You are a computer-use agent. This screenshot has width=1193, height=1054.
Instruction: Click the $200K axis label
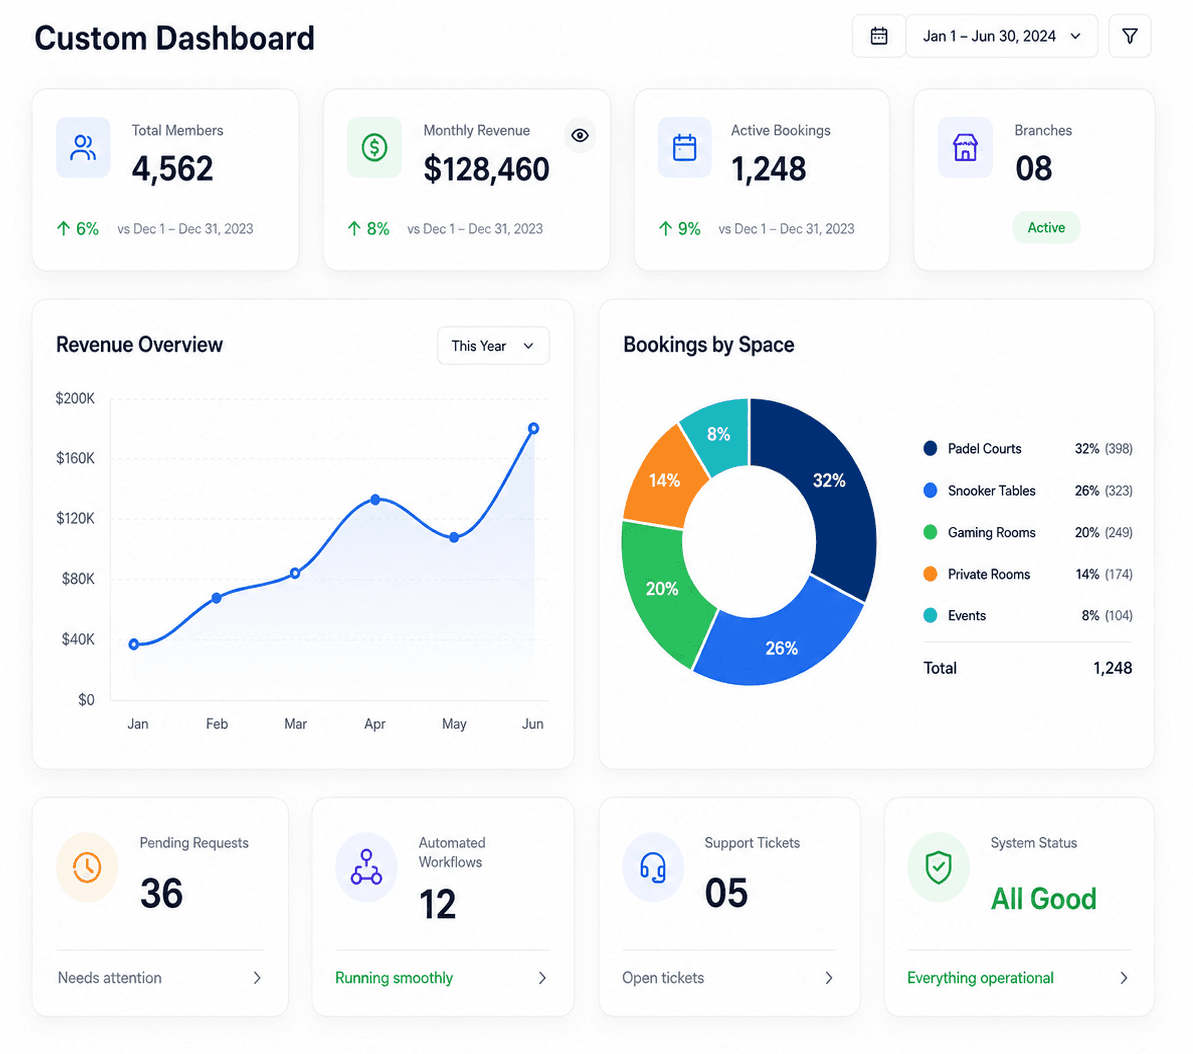pos(75,398)
